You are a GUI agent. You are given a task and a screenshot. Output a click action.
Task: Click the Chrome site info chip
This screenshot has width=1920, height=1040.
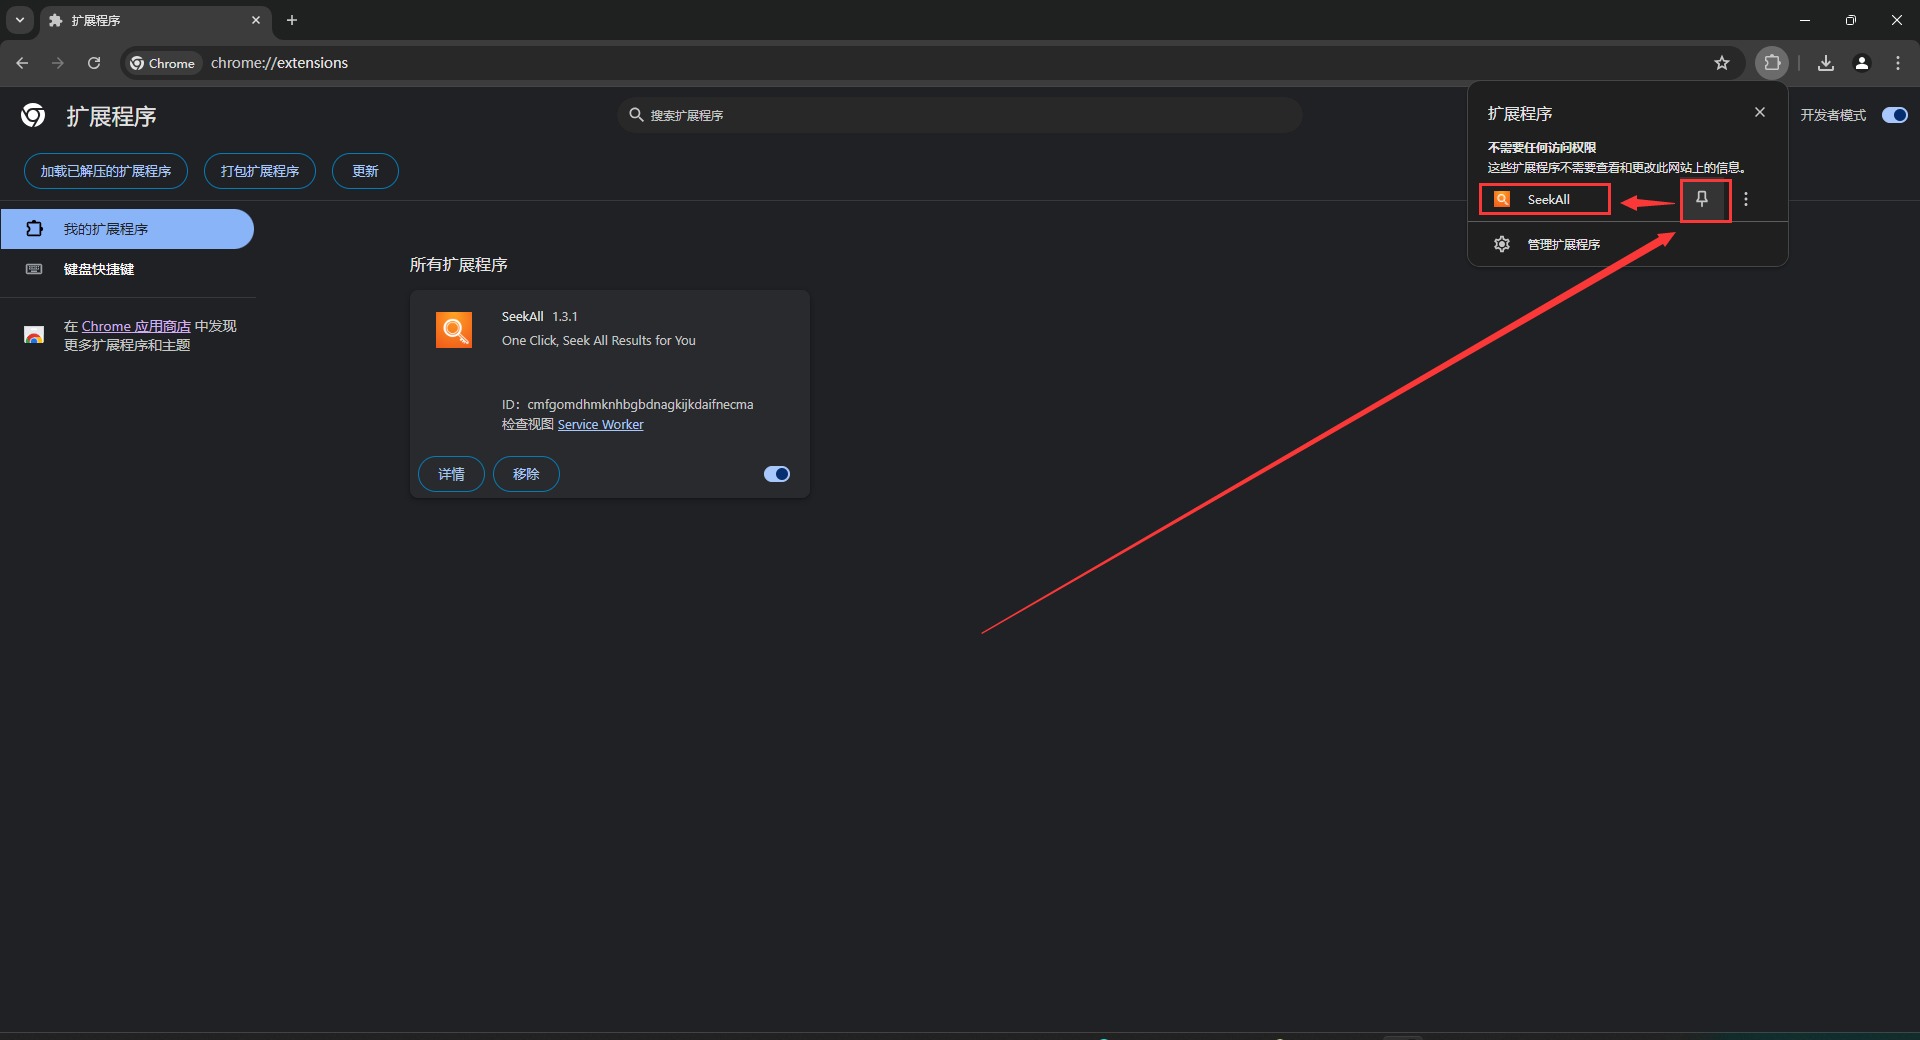[163, 63]
